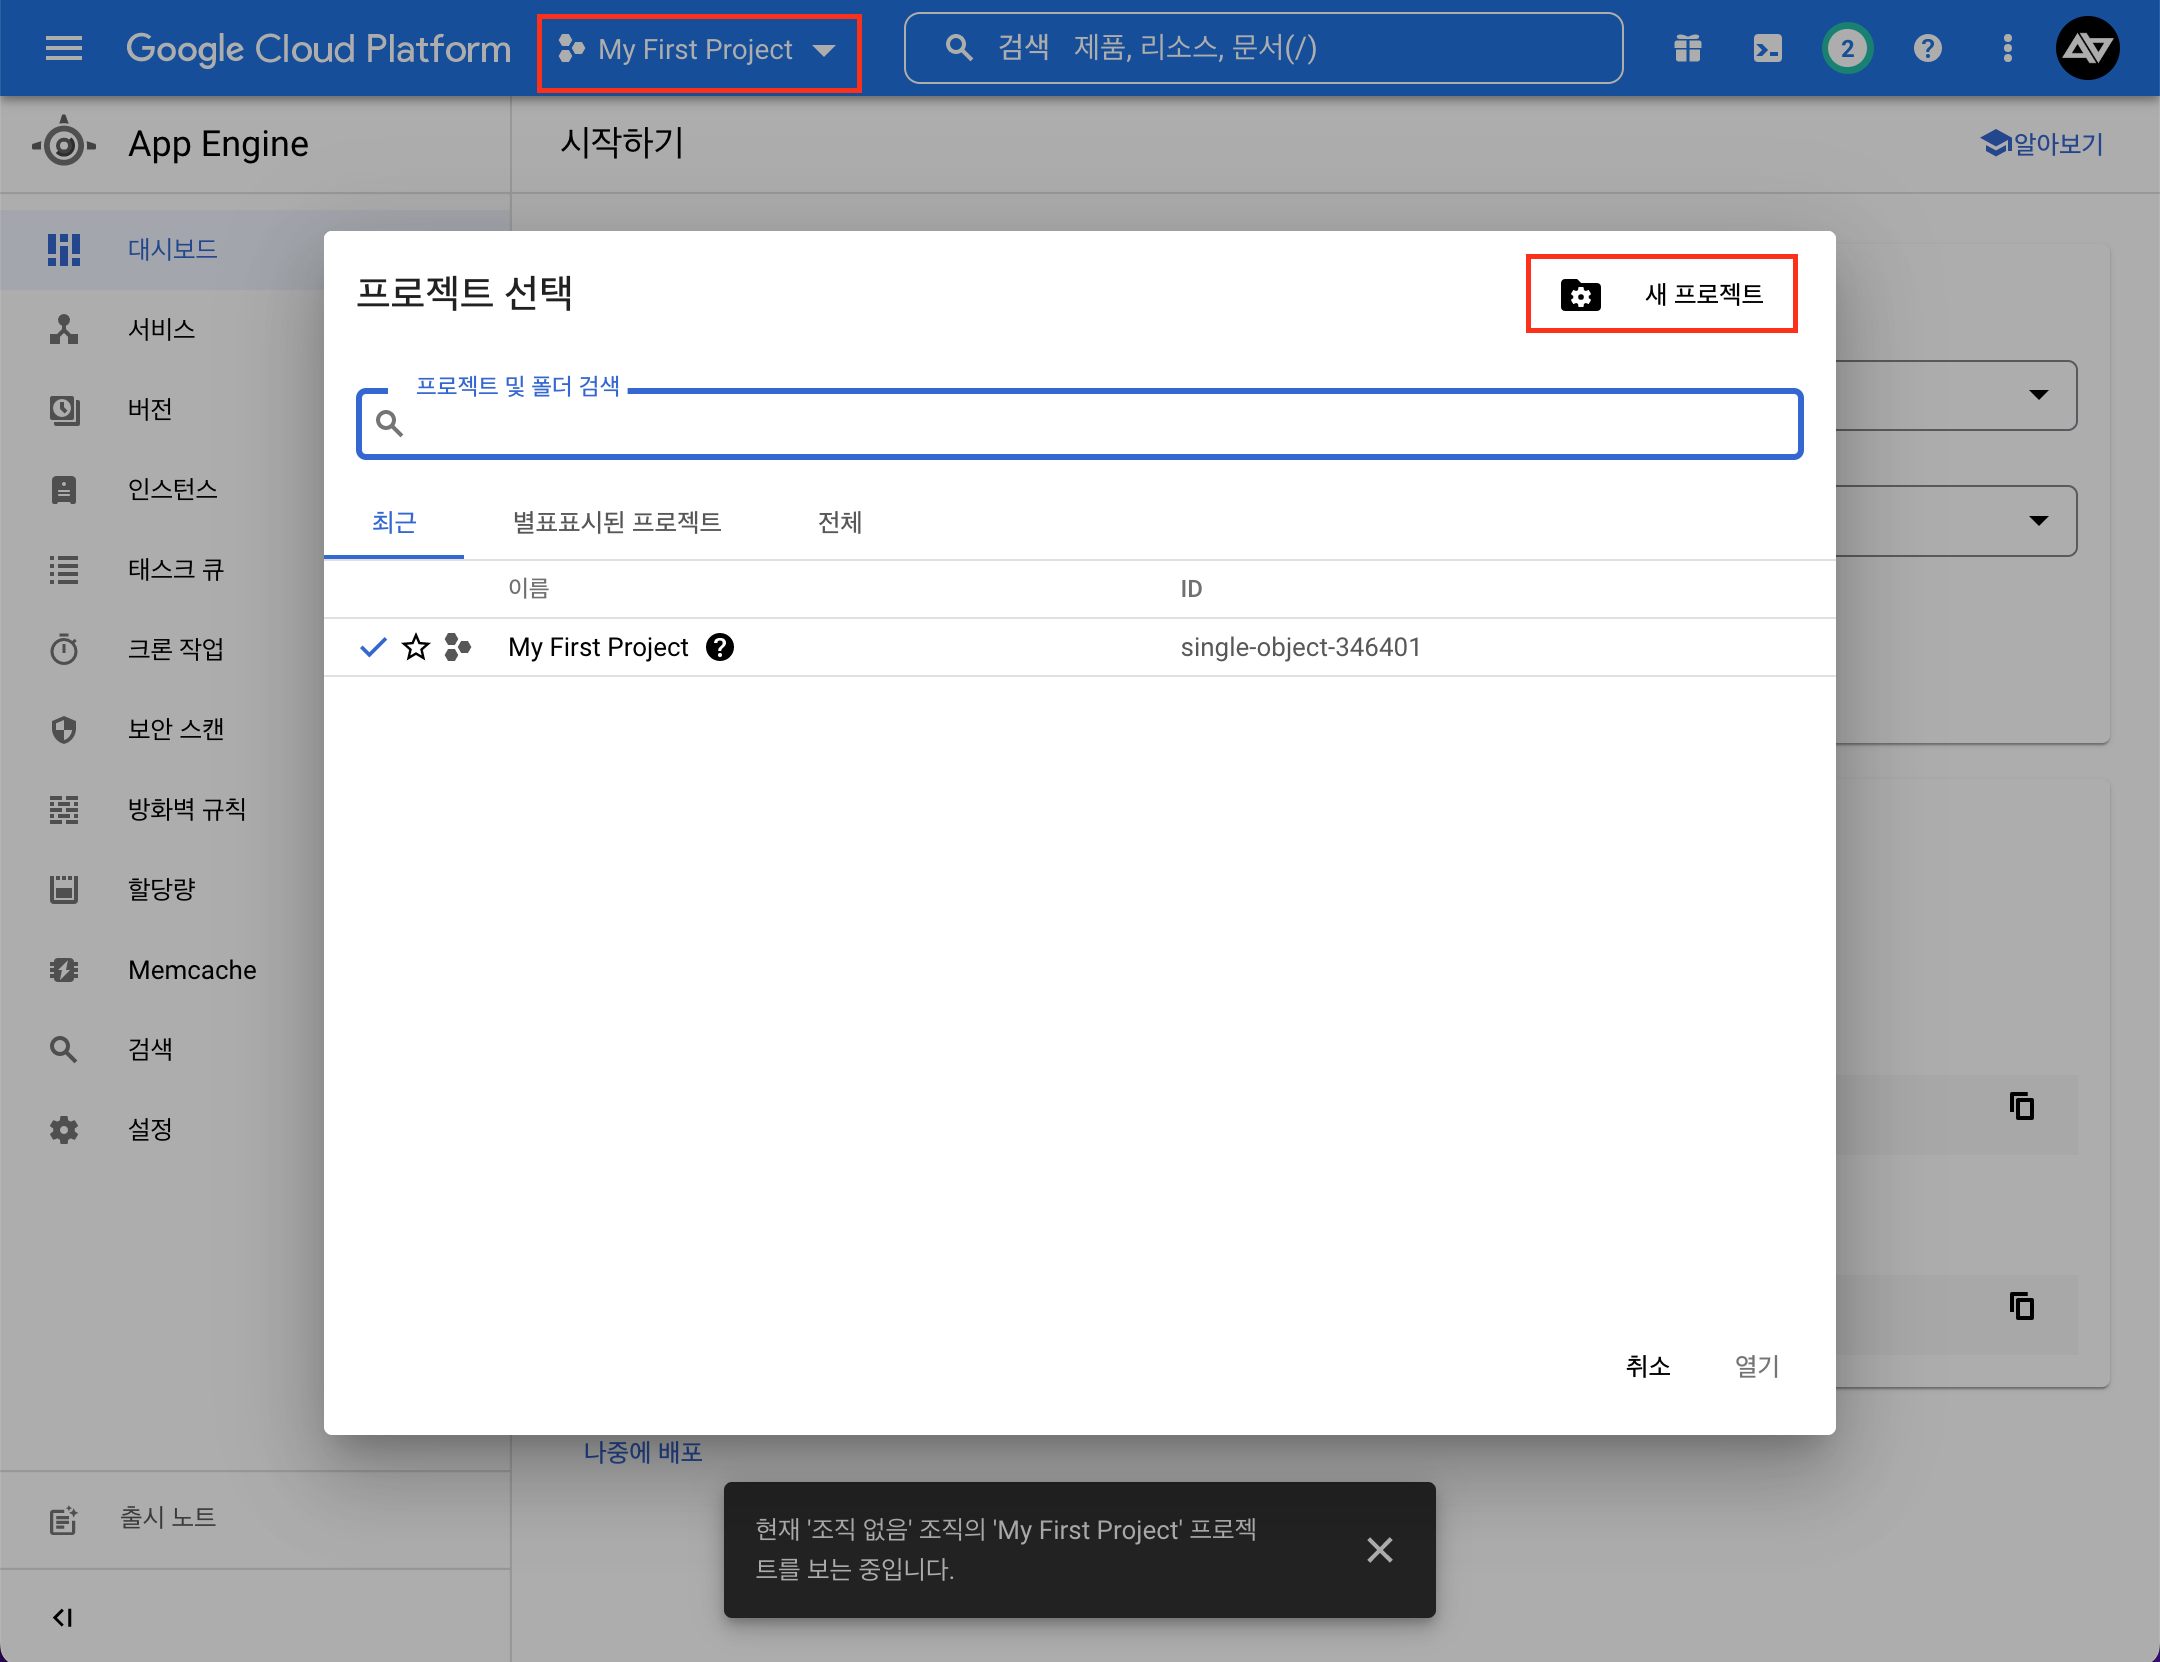Star the My First Project row
2160x1662 pixels.
[416, 647]
